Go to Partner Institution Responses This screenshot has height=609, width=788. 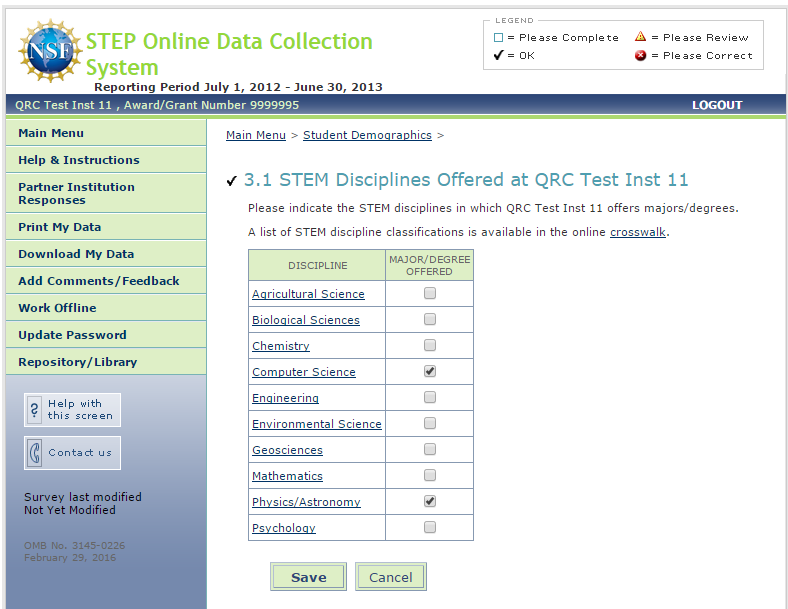[106, 193]
